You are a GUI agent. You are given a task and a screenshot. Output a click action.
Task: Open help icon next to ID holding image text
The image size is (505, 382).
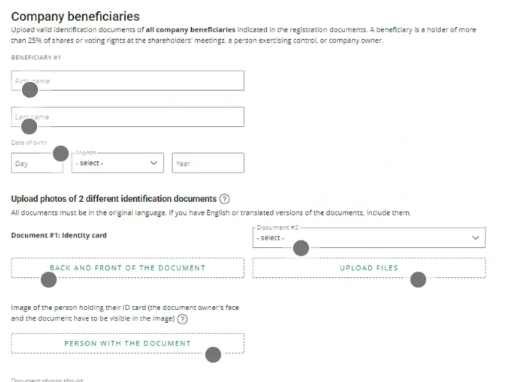tap(182, 319)
